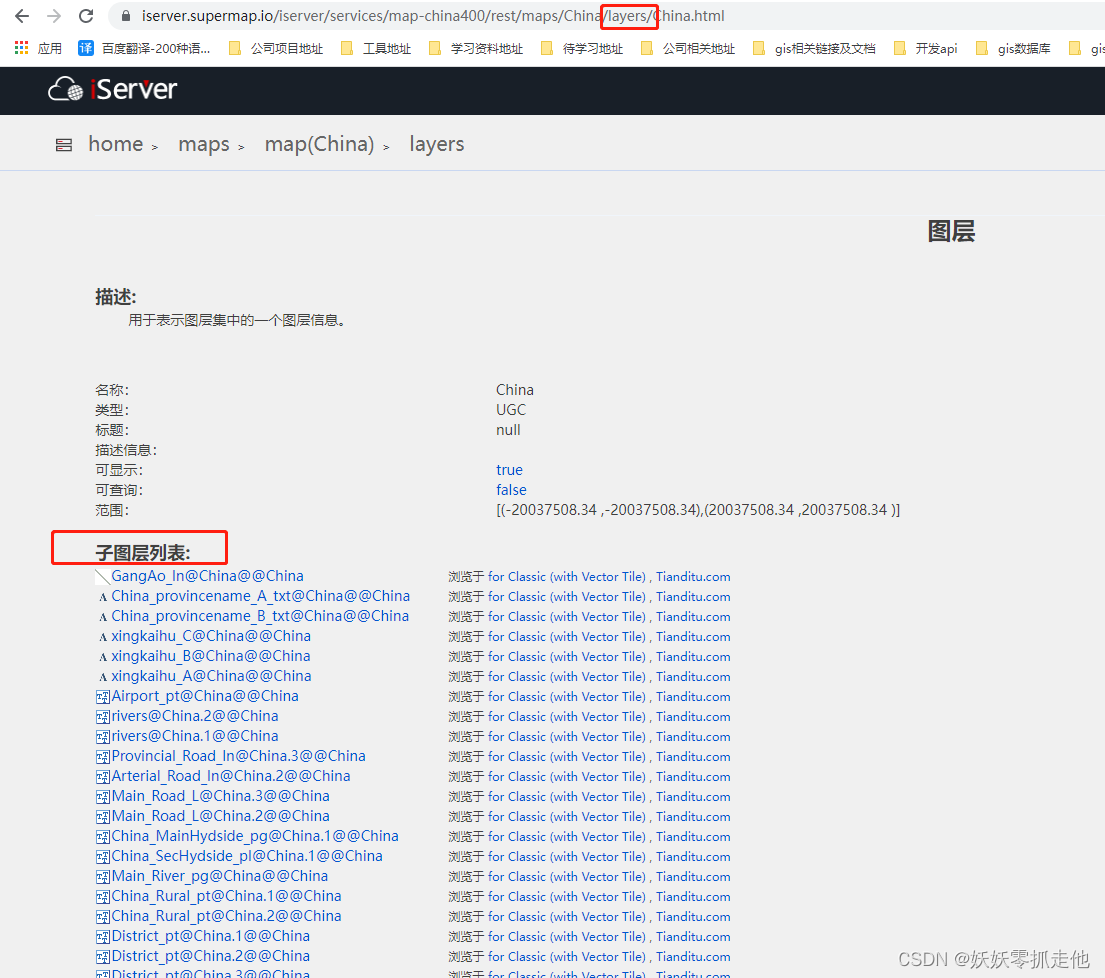Image resolution: width=1105 pixels, height=978 pixels.
Task: Click the address bar URL
Action: (x=433, y=16)
